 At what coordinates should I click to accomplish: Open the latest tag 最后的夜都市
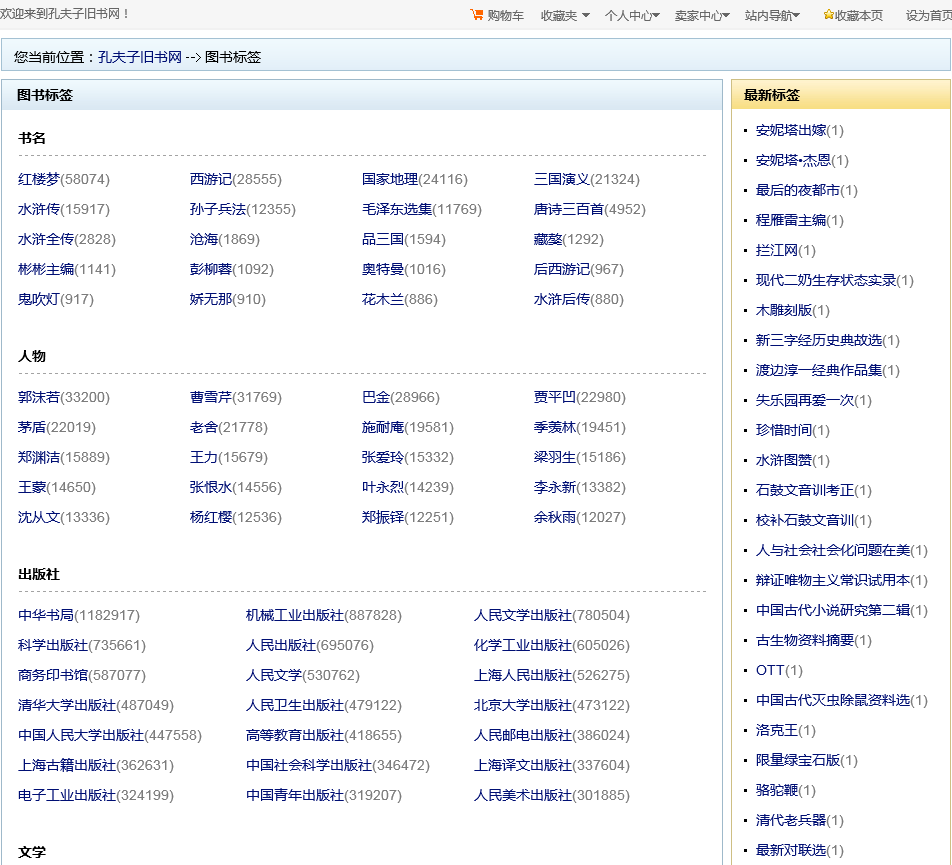tap(798, 190)
